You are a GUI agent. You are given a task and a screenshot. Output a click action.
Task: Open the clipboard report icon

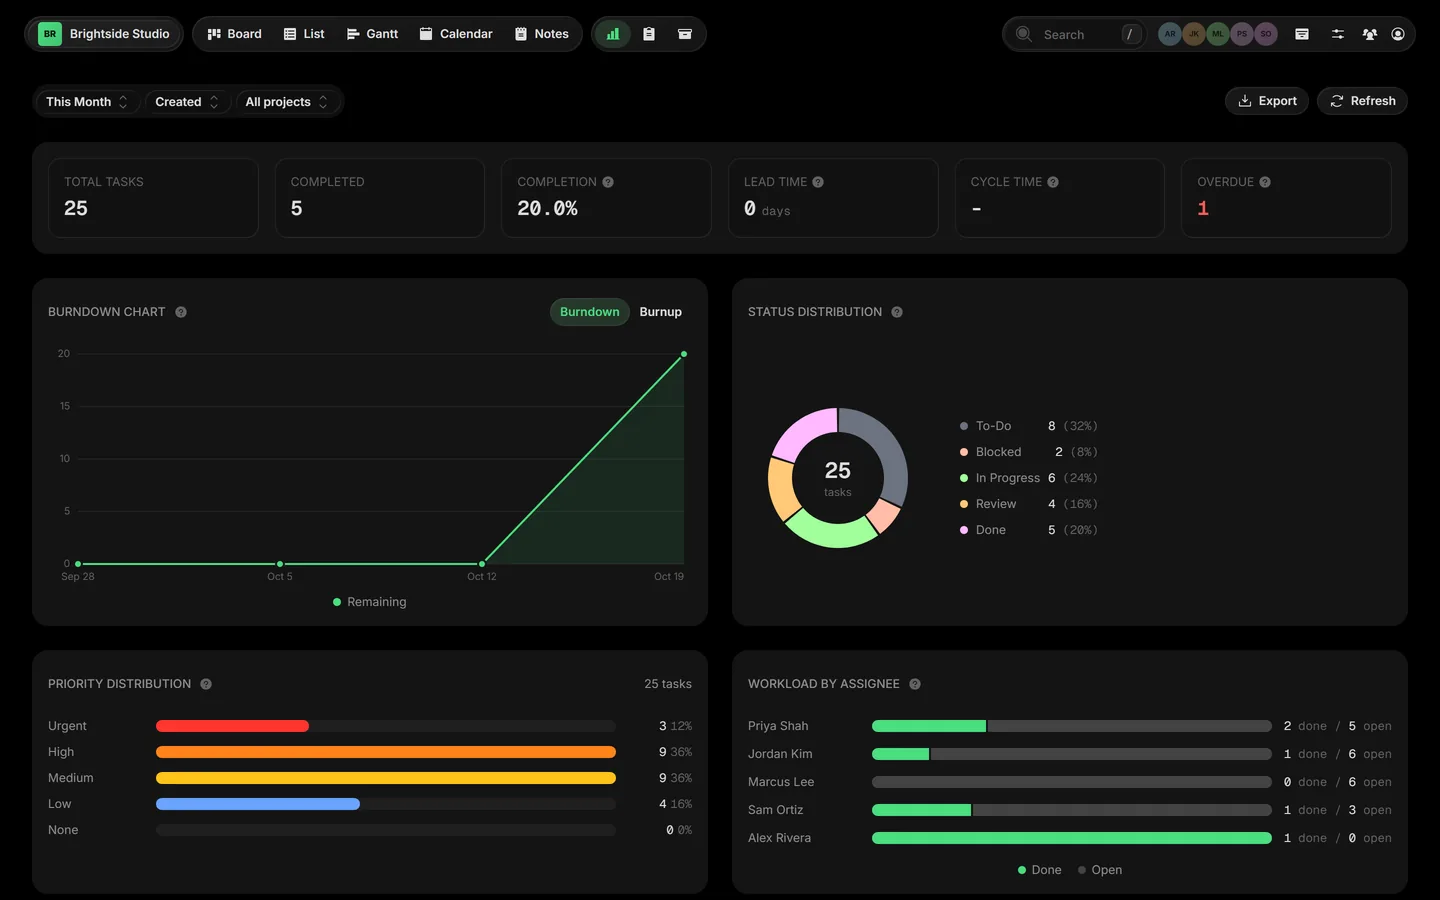click(649, 34)
